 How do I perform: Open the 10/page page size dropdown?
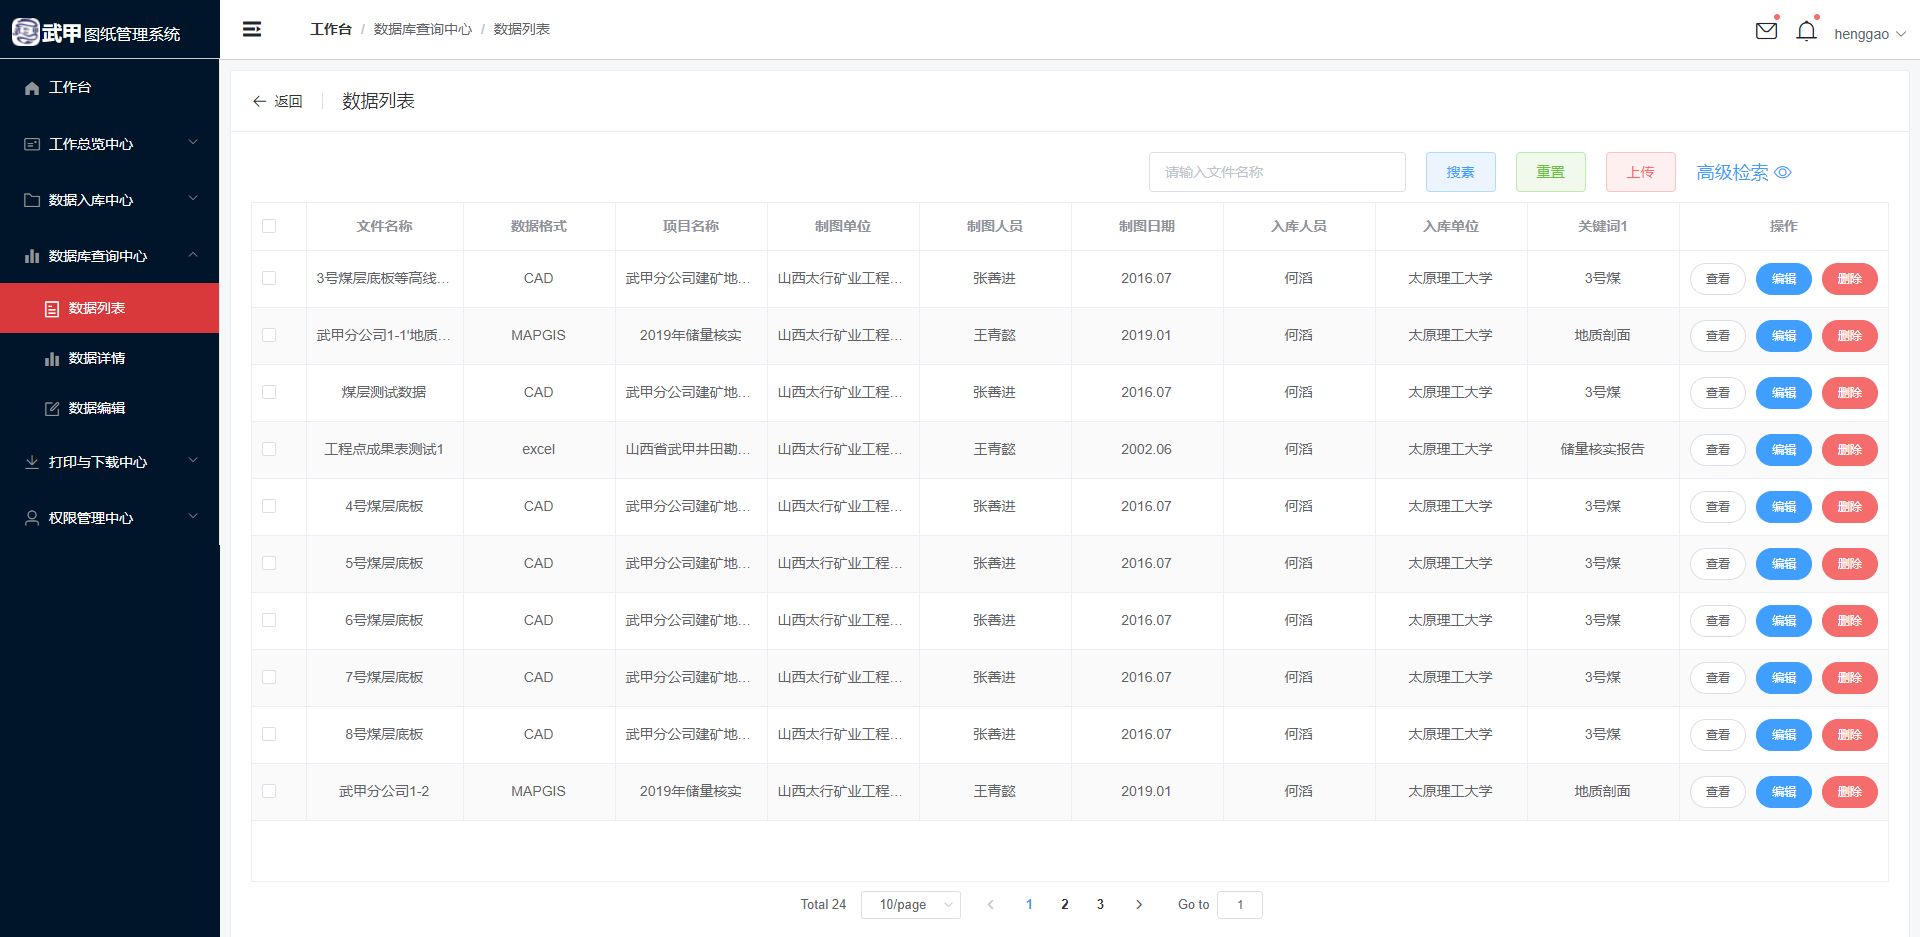[910, 904]
